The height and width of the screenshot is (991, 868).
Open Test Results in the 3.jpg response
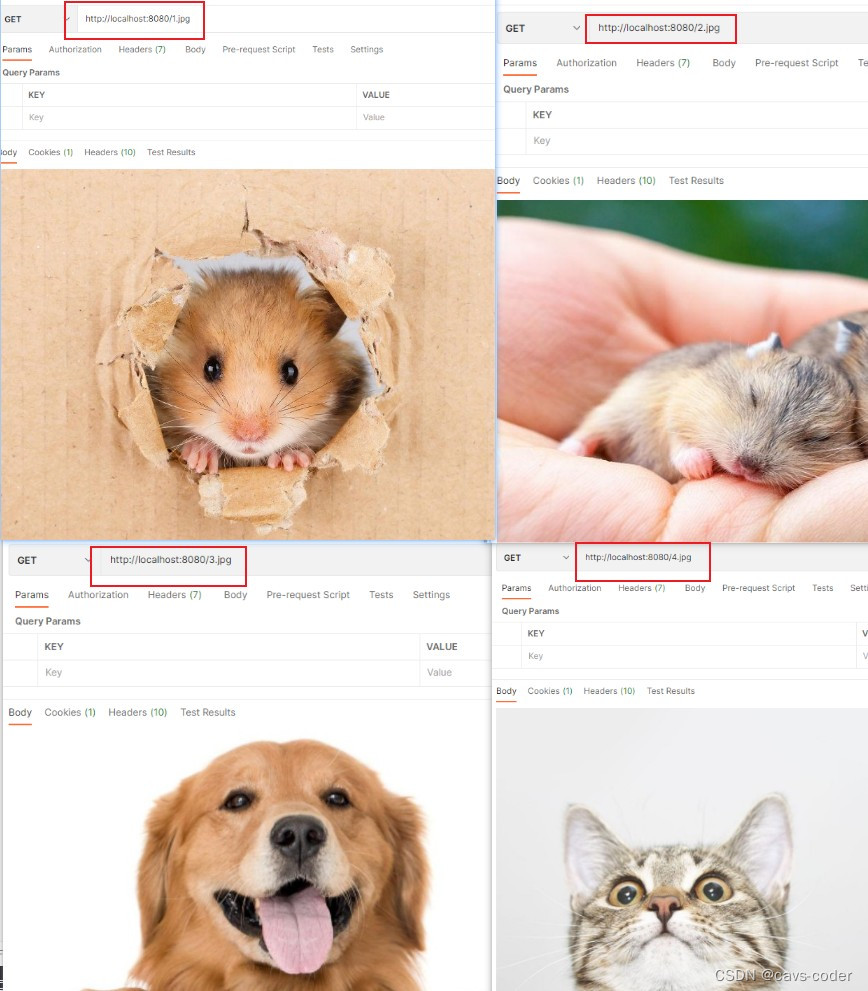pos(208,713)
